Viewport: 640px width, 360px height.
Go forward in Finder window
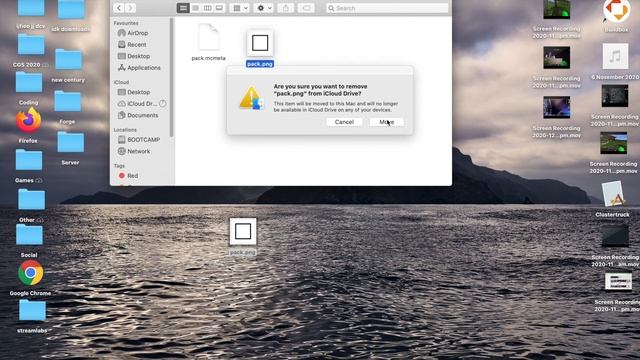coord(130,8)
